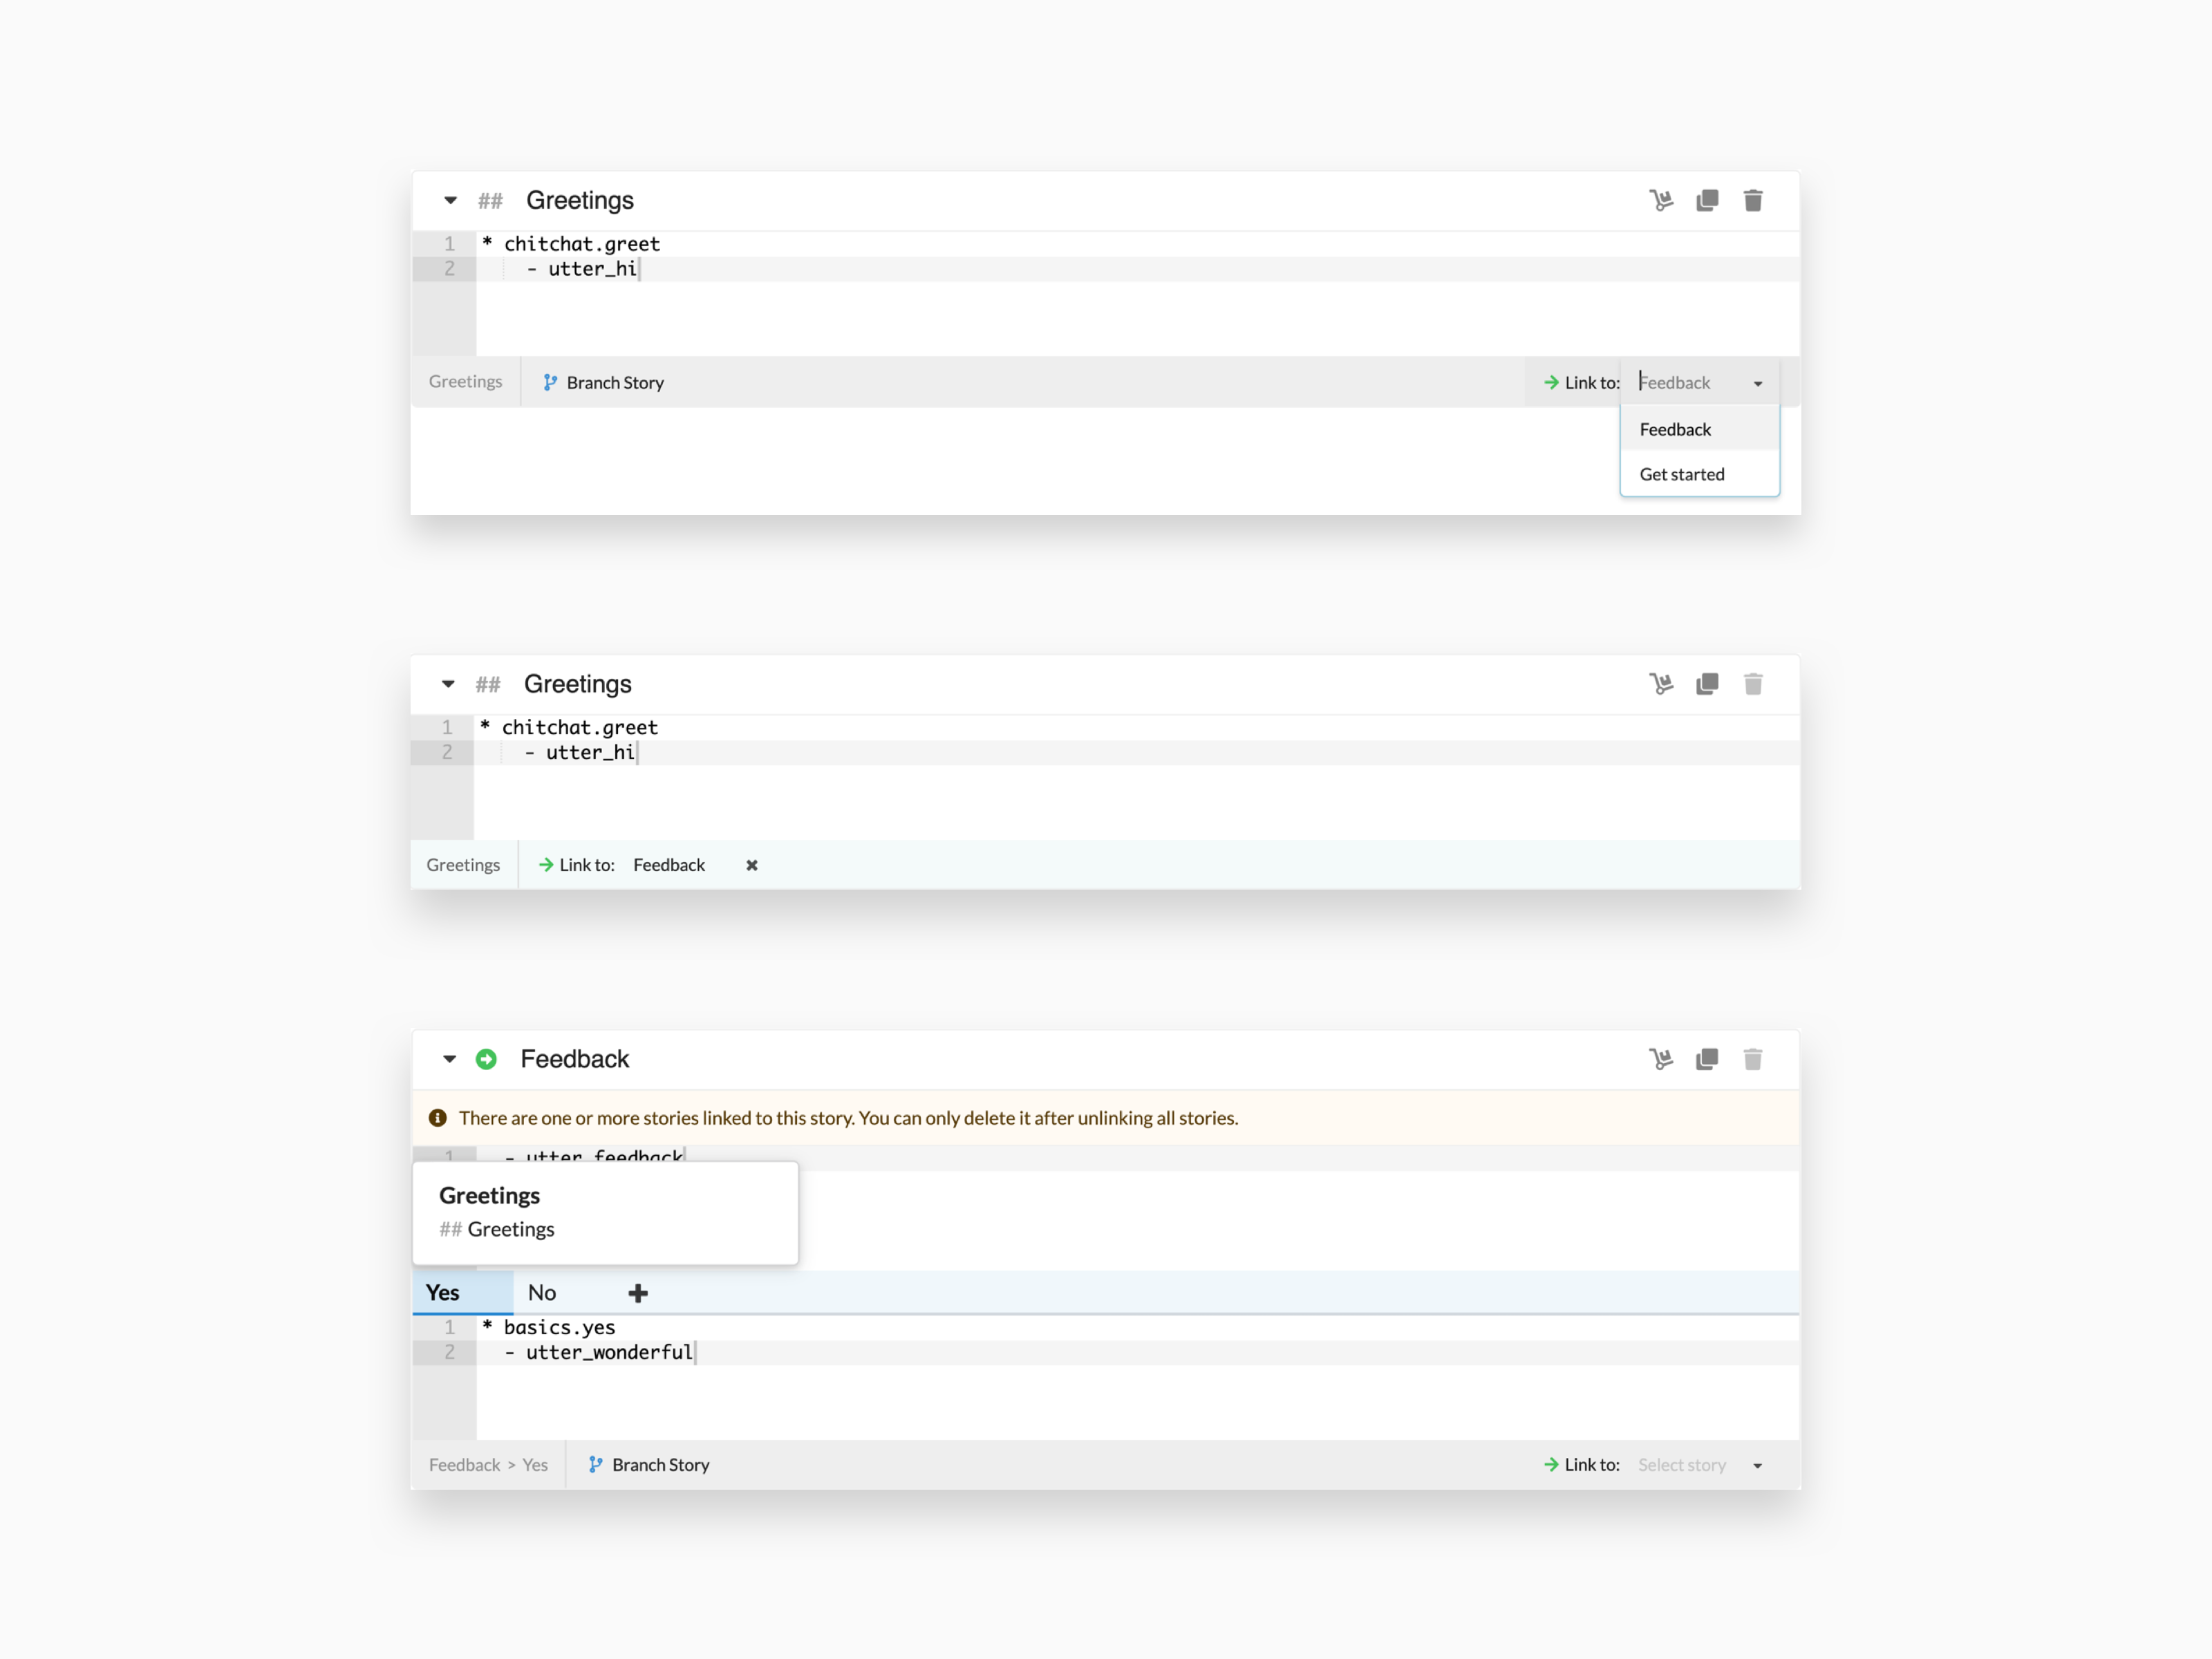This screenshot has width=2212, height=1659.
Task: Delete the first Greetings story via trash icon
Action: click(1753, 201)
